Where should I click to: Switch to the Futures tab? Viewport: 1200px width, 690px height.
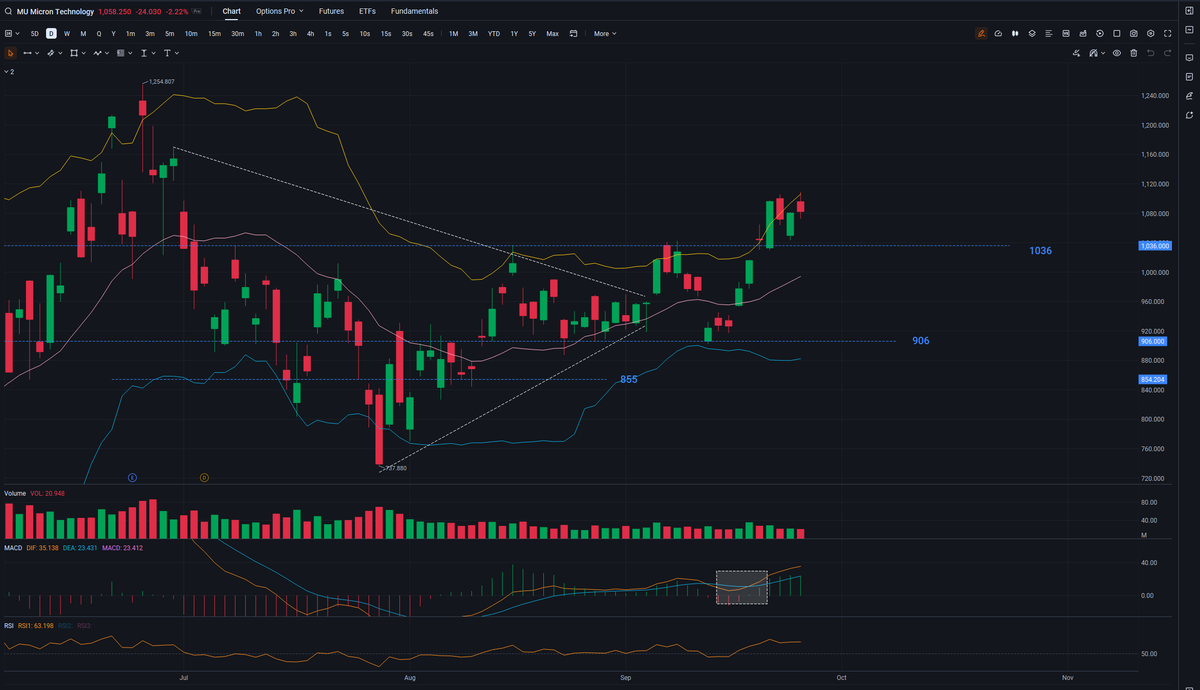point(331,11)
